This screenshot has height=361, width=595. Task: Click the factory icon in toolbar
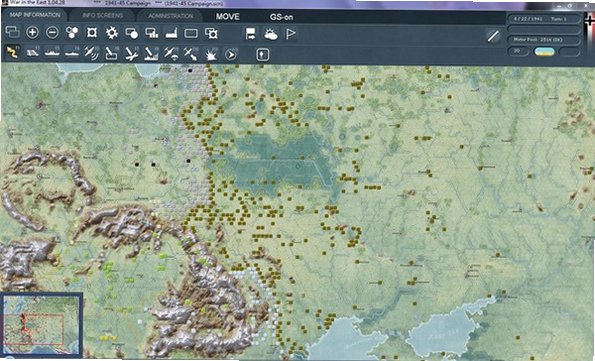[172, 34]
